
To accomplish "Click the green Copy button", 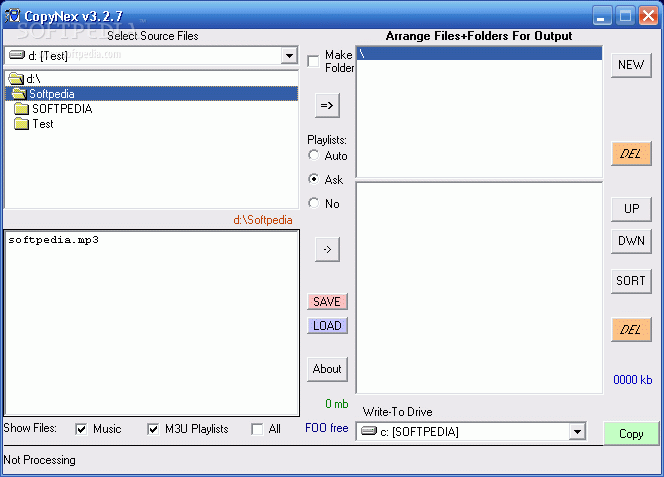I will point(631,433).
